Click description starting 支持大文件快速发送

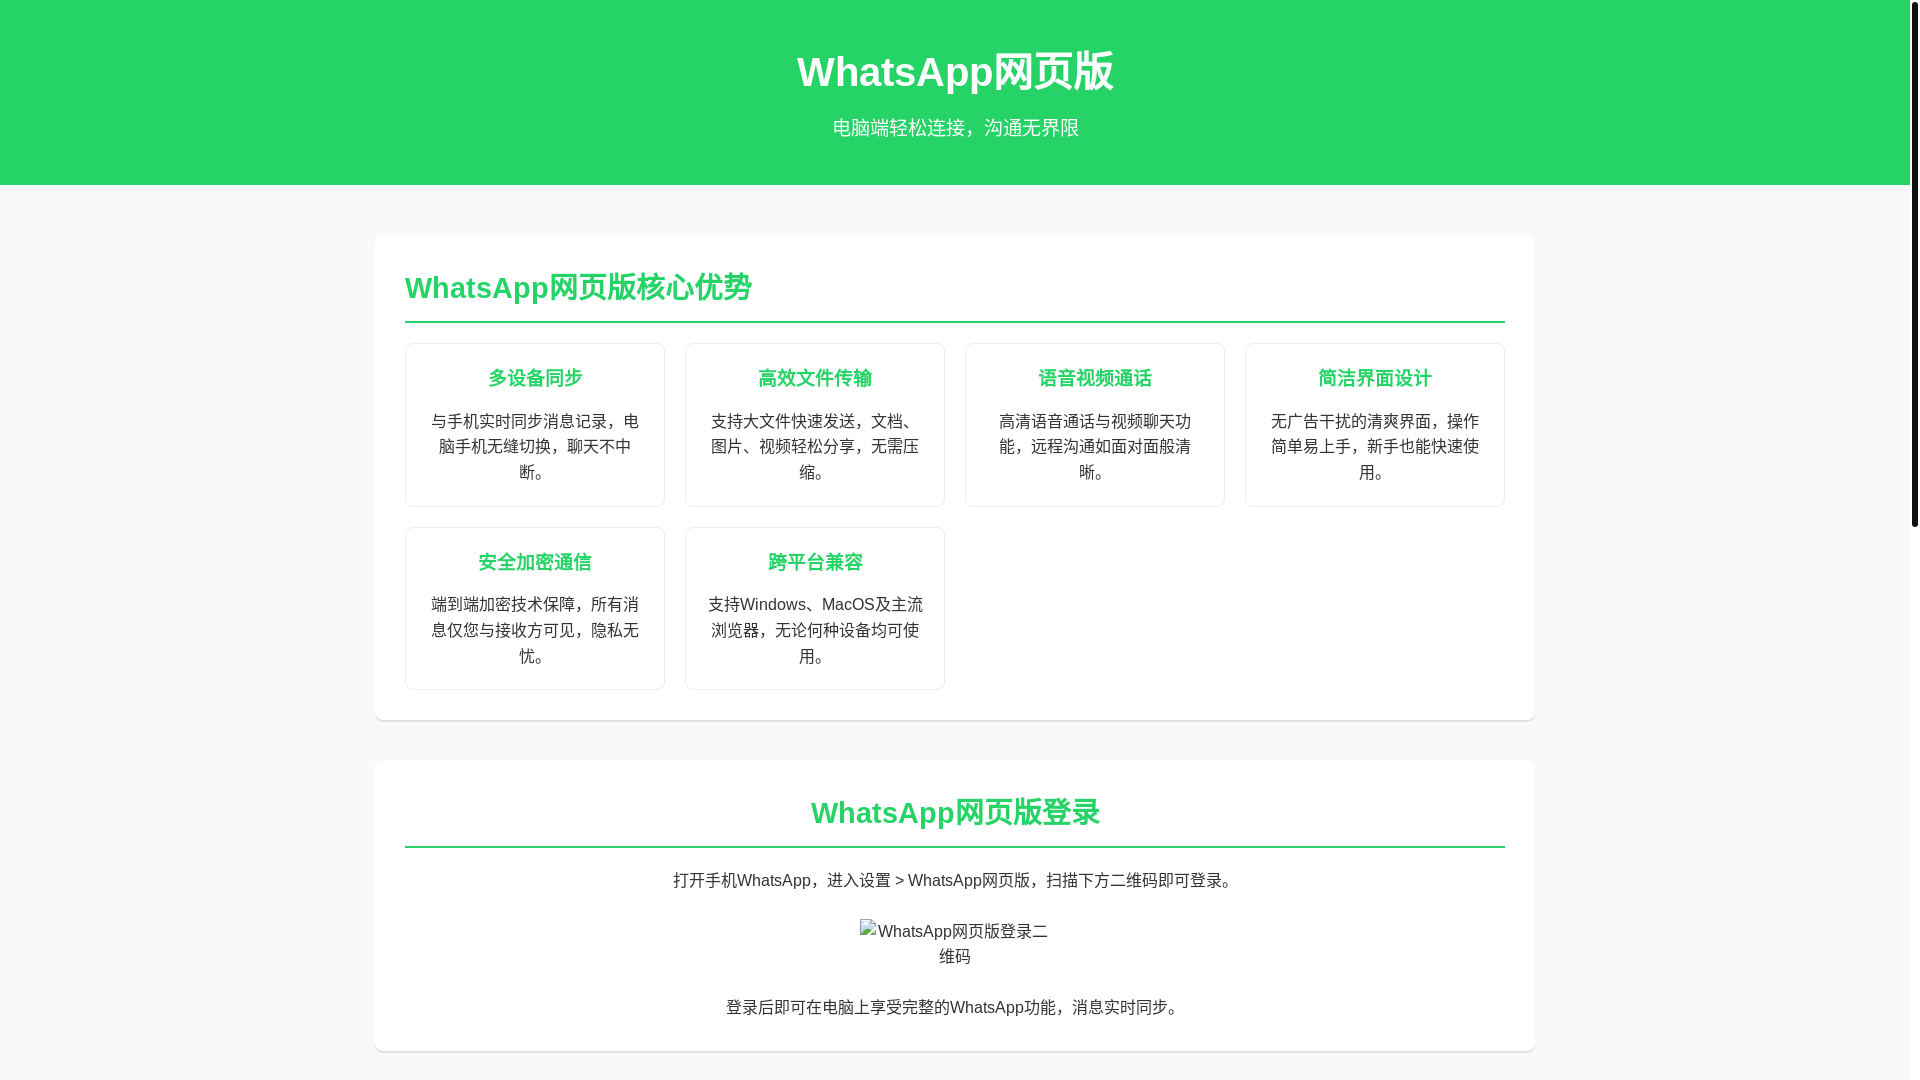click(815, 447)
